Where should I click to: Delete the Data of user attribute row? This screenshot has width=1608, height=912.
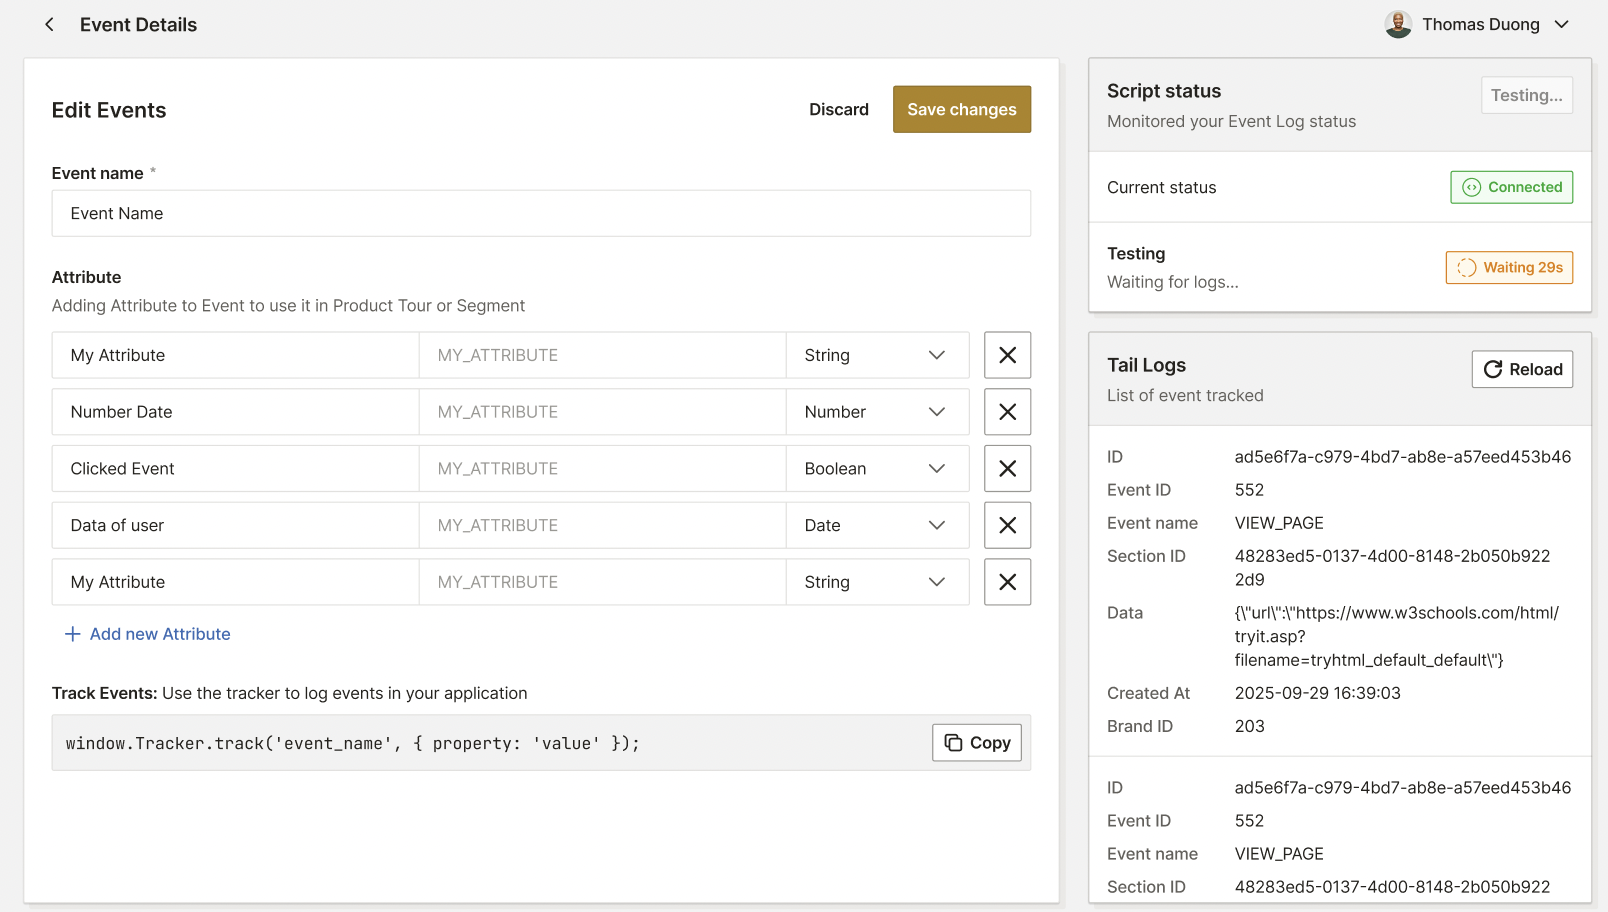(1007, 525)
